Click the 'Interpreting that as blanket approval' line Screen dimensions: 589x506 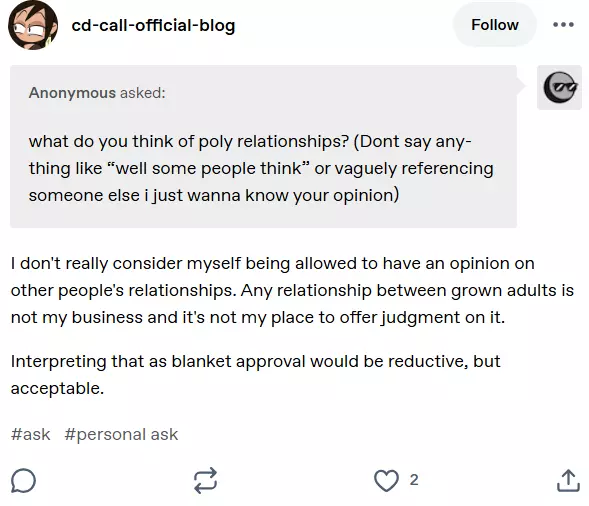click(255, 362)
